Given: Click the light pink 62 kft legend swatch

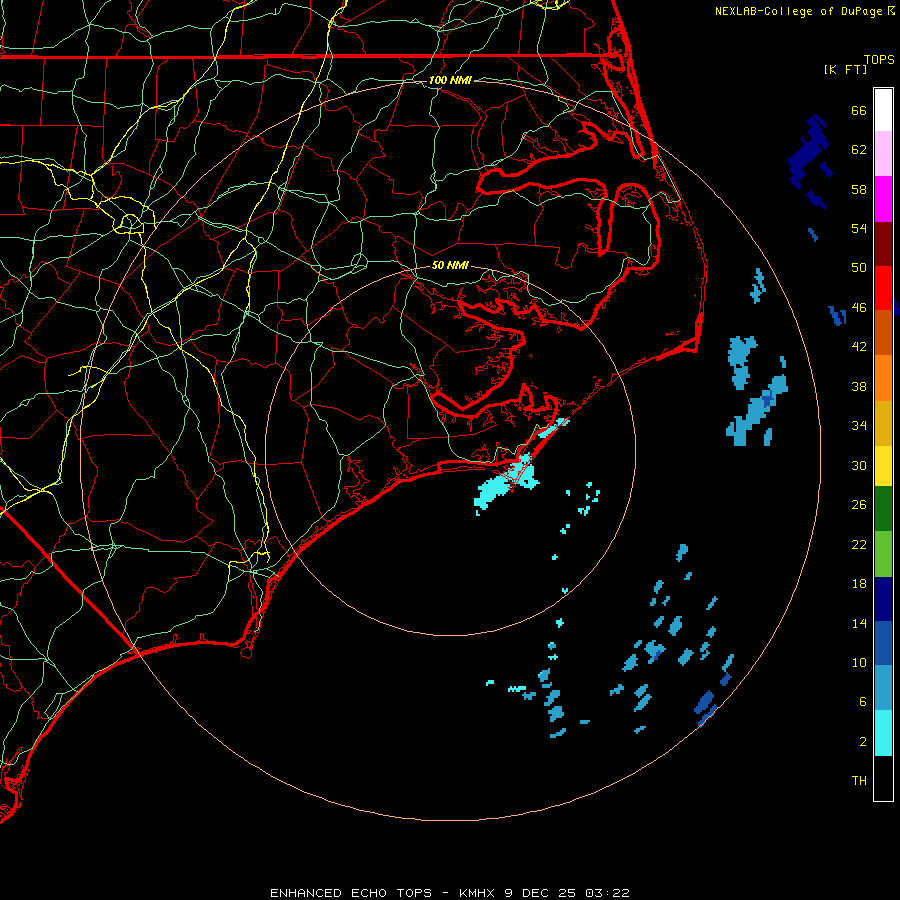Looking at the screenshot, I should (x=883, y=154).
